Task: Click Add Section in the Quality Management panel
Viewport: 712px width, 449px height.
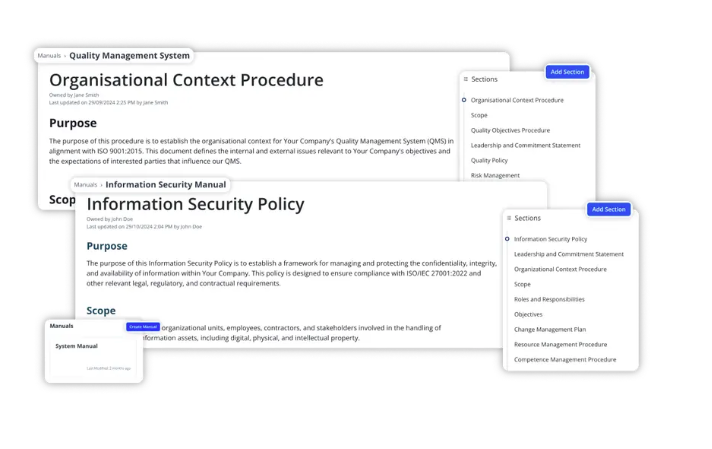Action: click(x=567, y=72)
